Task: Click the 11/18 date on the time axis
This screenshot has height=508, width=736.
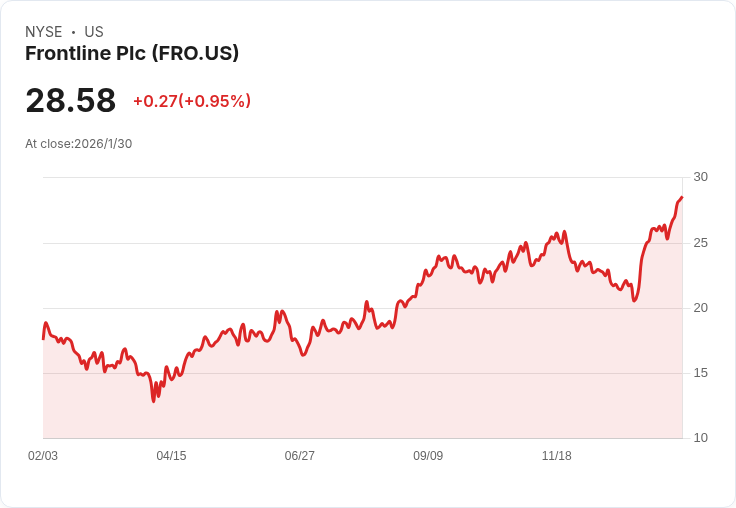Action: point(556,456)
